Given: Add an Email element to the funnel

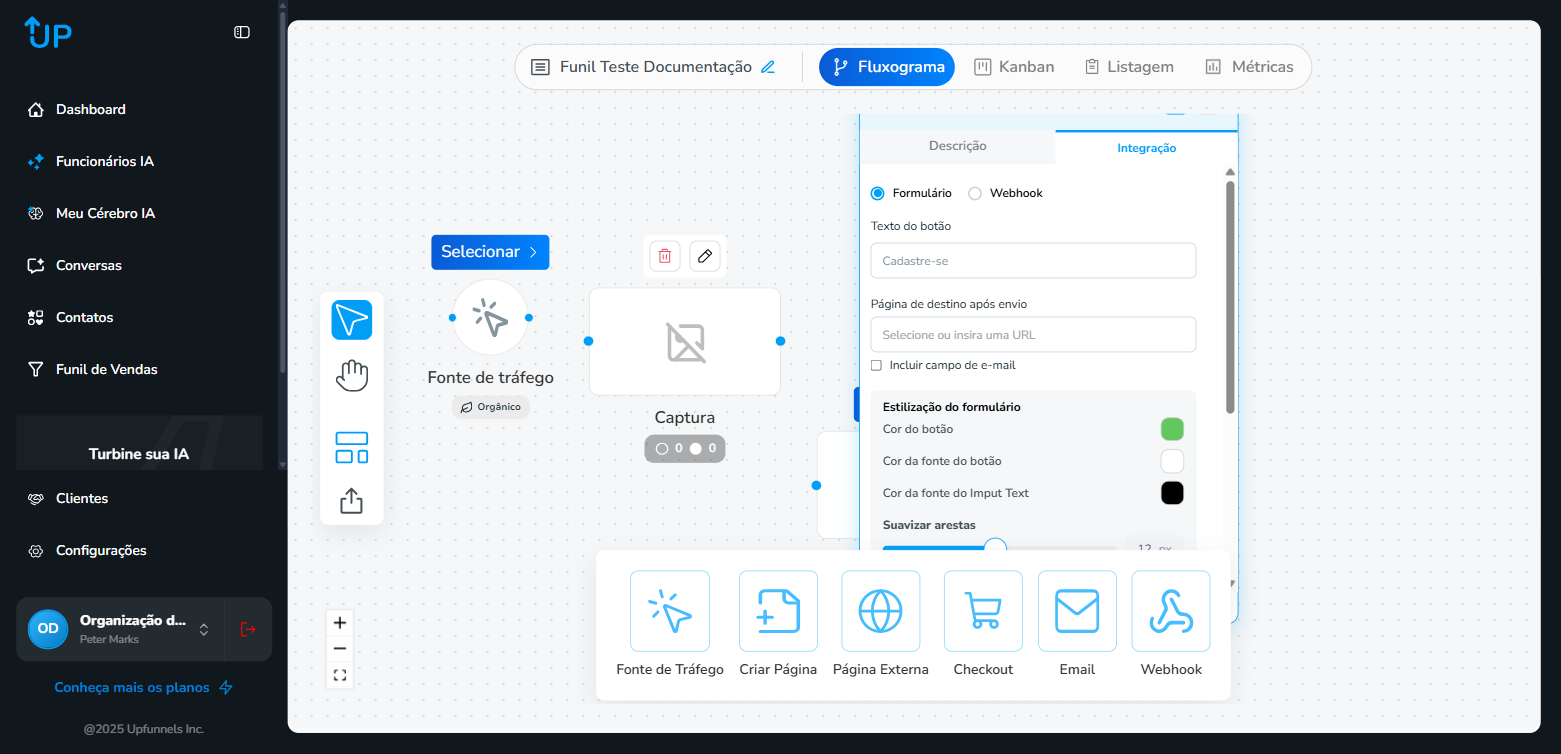Looking at the screenshot, I should (x=1077, y=611).
